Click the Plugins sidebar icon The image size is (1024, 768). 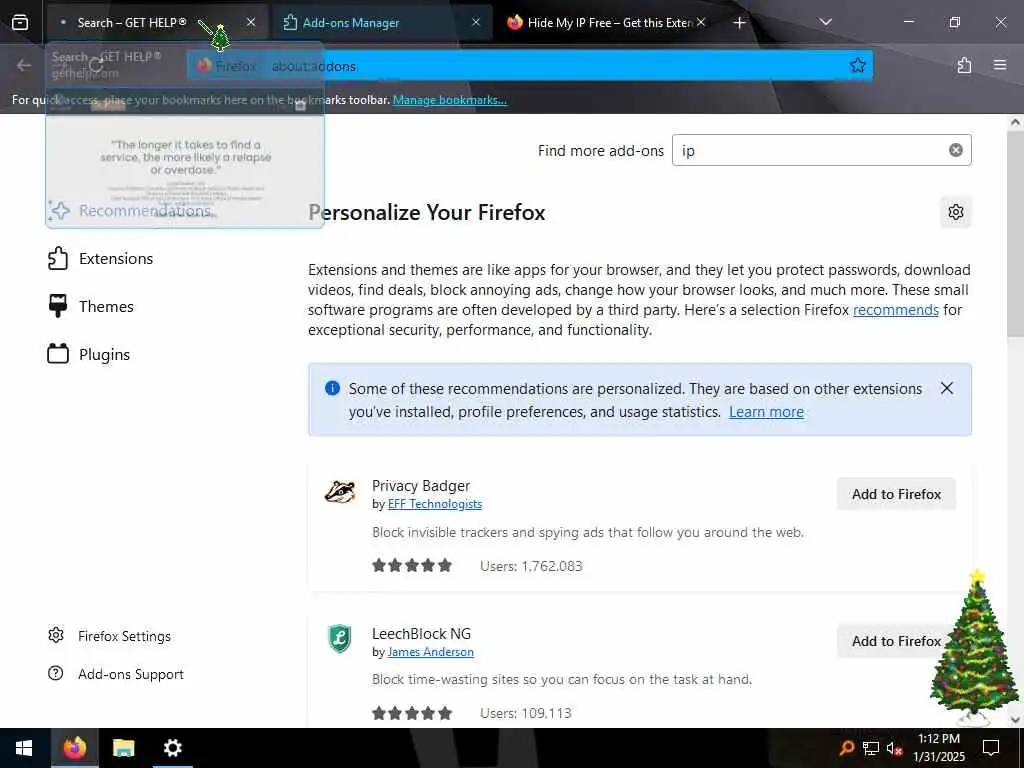pos(57,354)
